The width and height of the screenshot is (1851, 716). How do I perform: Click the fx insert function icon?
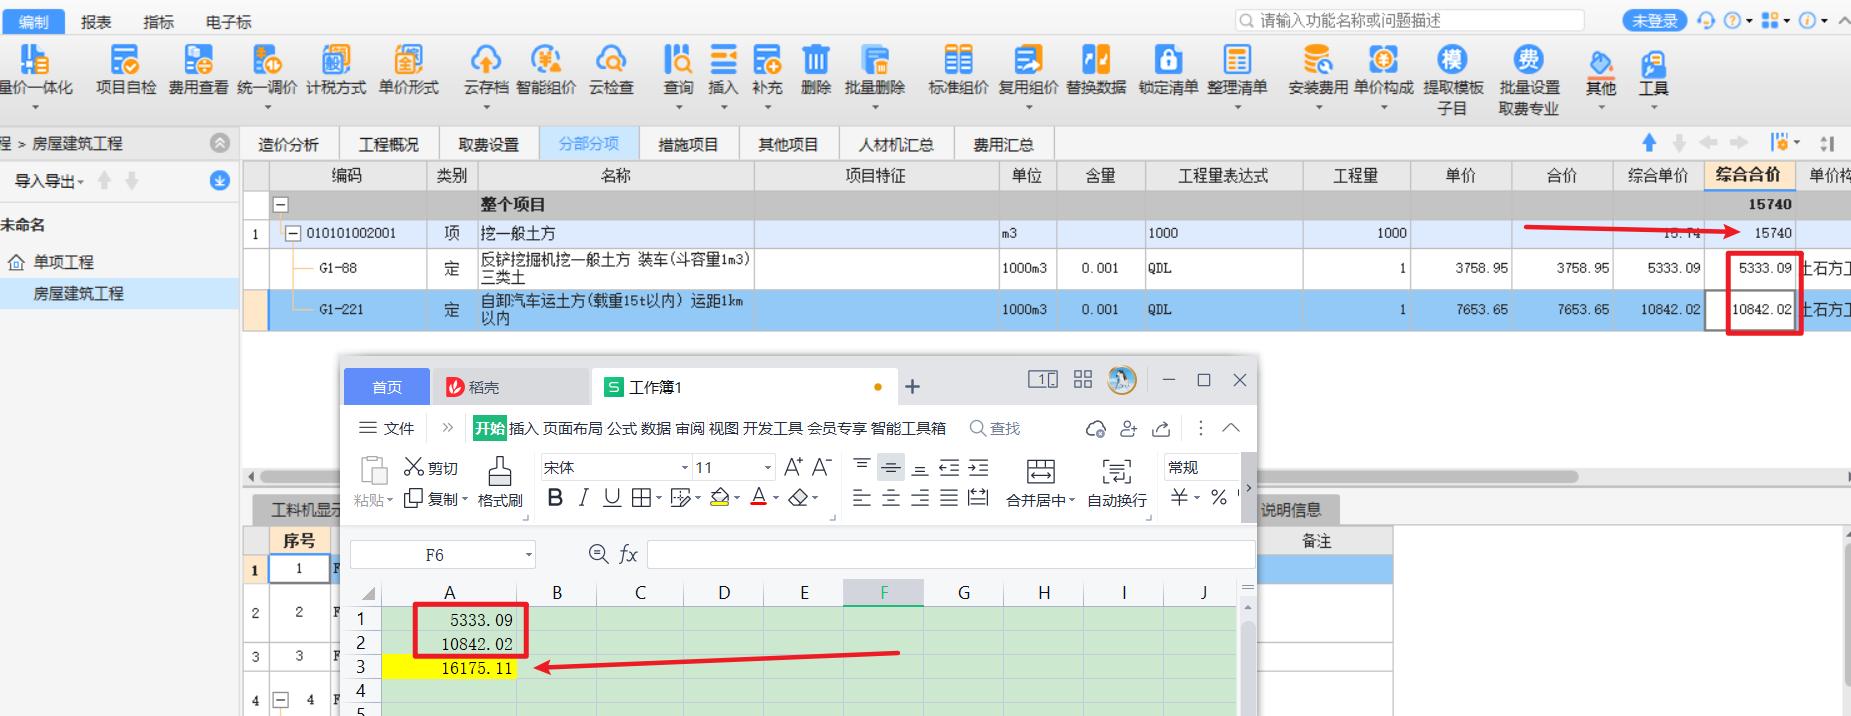coord(628,554)
